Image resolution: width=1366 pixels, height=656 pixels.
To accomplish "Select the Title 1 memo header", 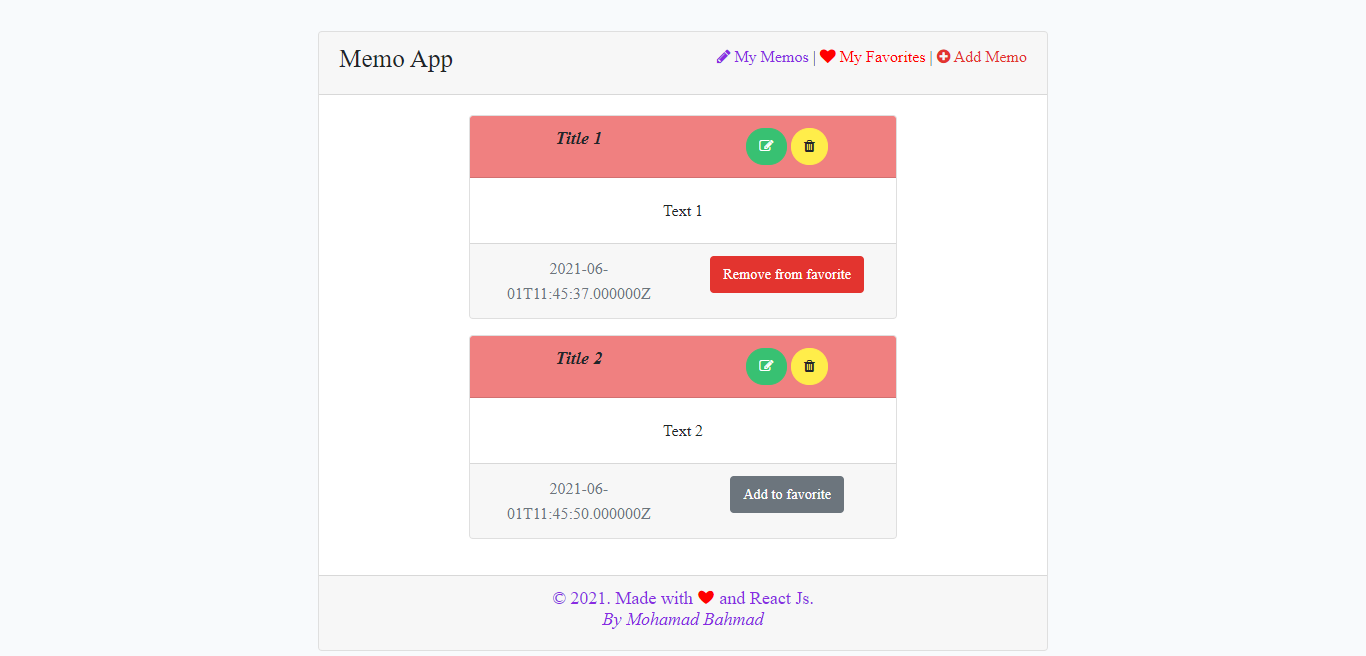I will point(578,139).
